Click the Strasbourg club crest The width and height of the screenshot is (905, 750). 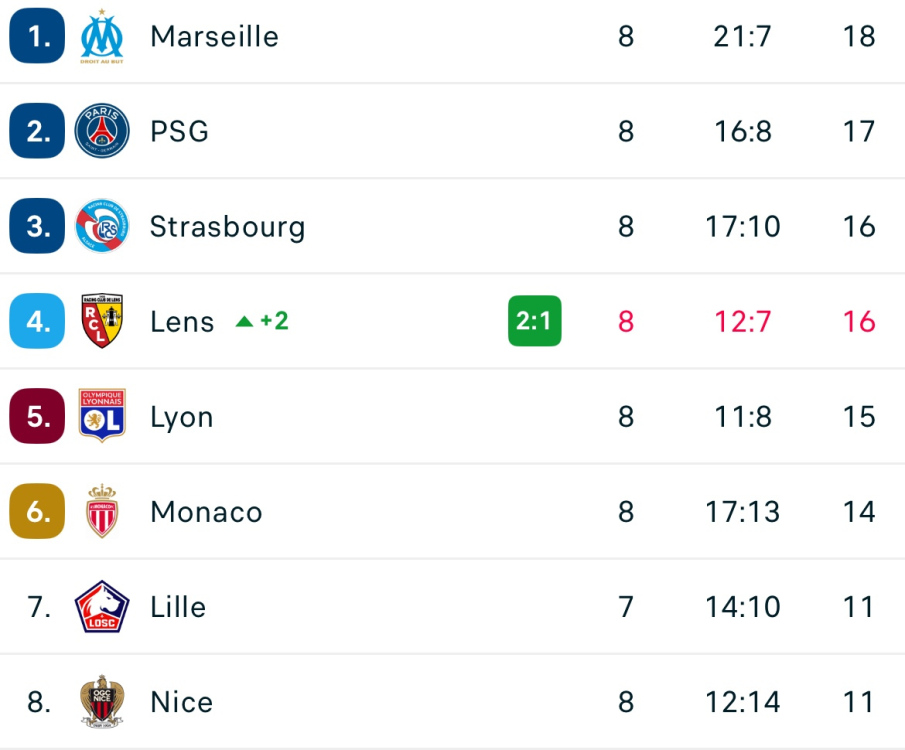pyautogui.click(x=102, y=226)
